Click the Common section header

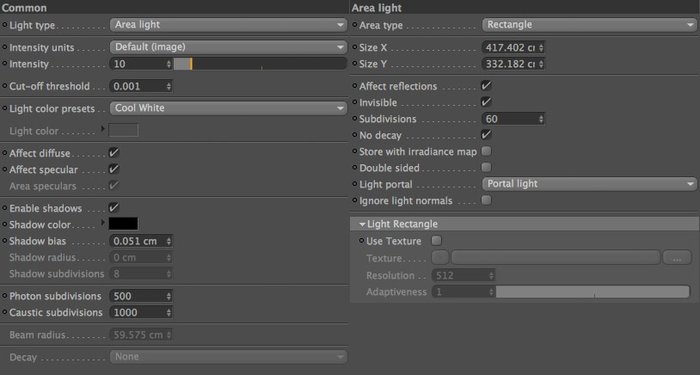(x=24, y=8)
